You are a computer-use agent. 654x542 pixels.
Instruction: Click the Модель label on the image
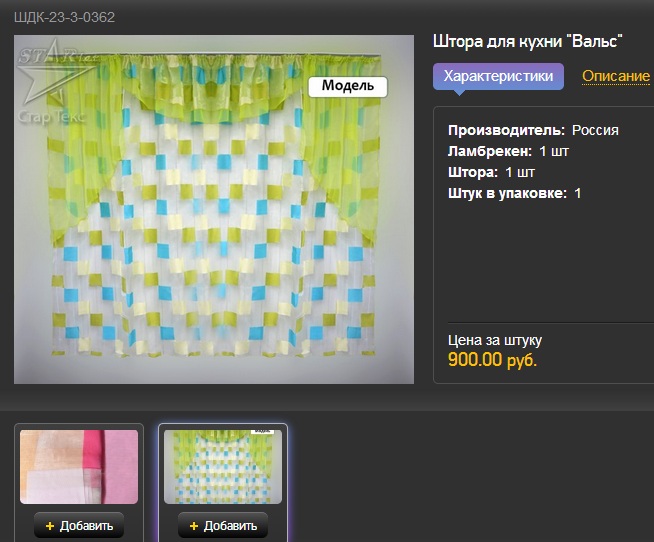348,86
